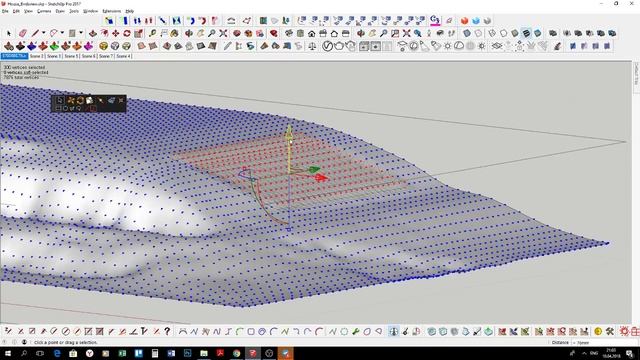This screenshot has height=360, width=640.
Task: Open the Extensions menu
Action: [x=111, y=11]
